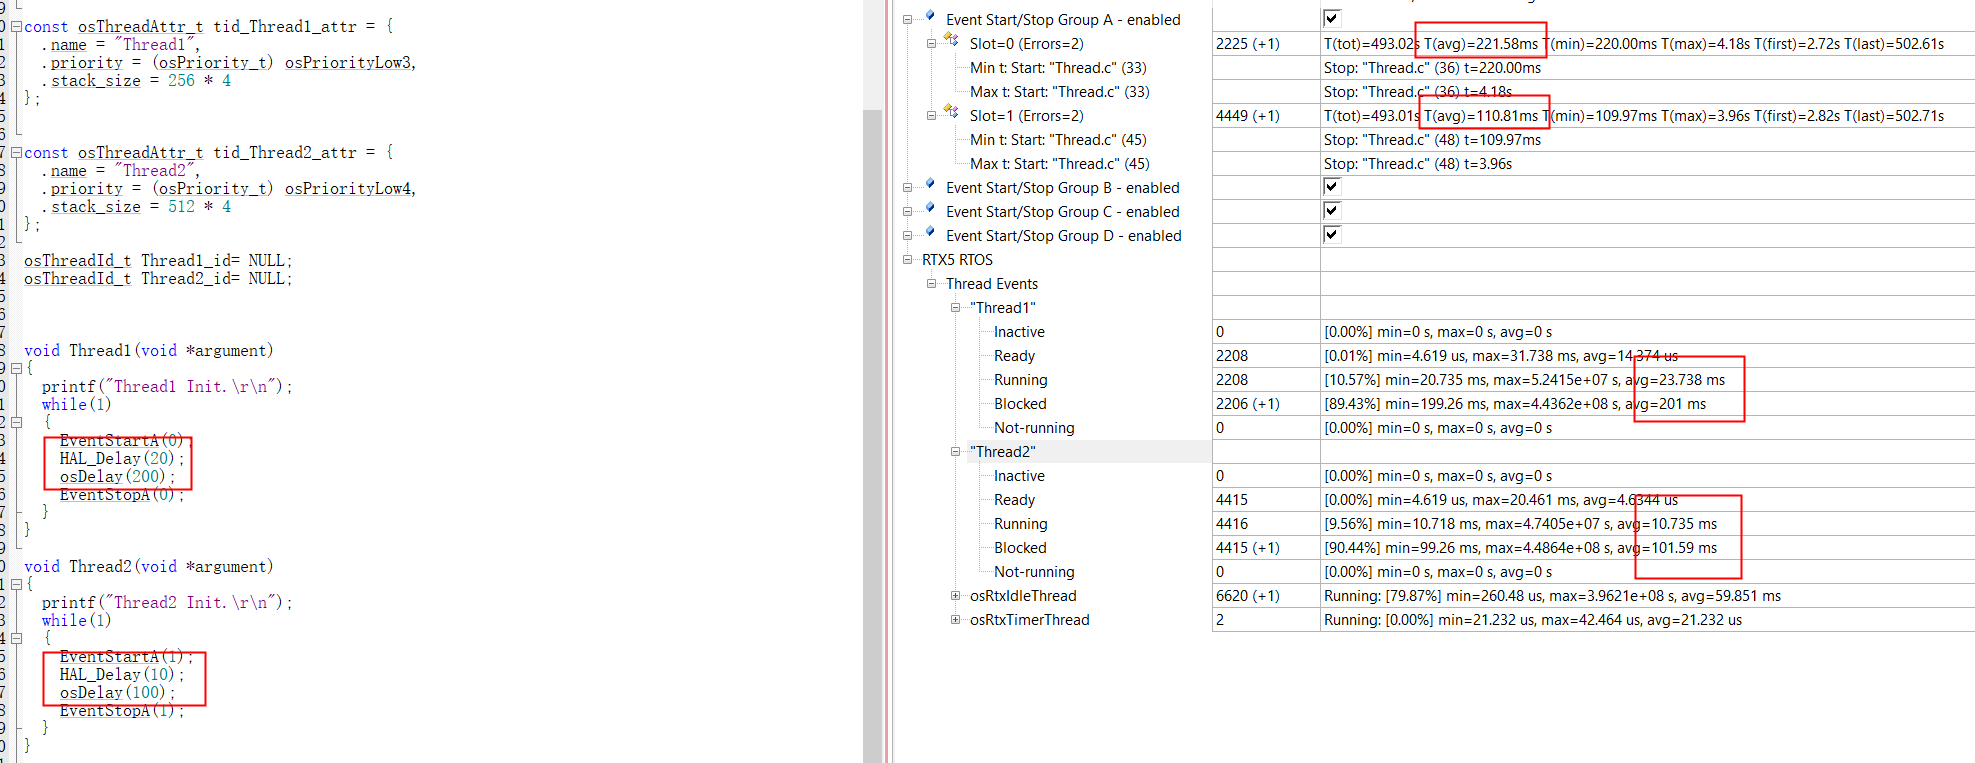This screenshot has height=763, width=1975.
Task: Select Max t: Start "Thread.c" (45) row
Action: (x=1059, y=164)
